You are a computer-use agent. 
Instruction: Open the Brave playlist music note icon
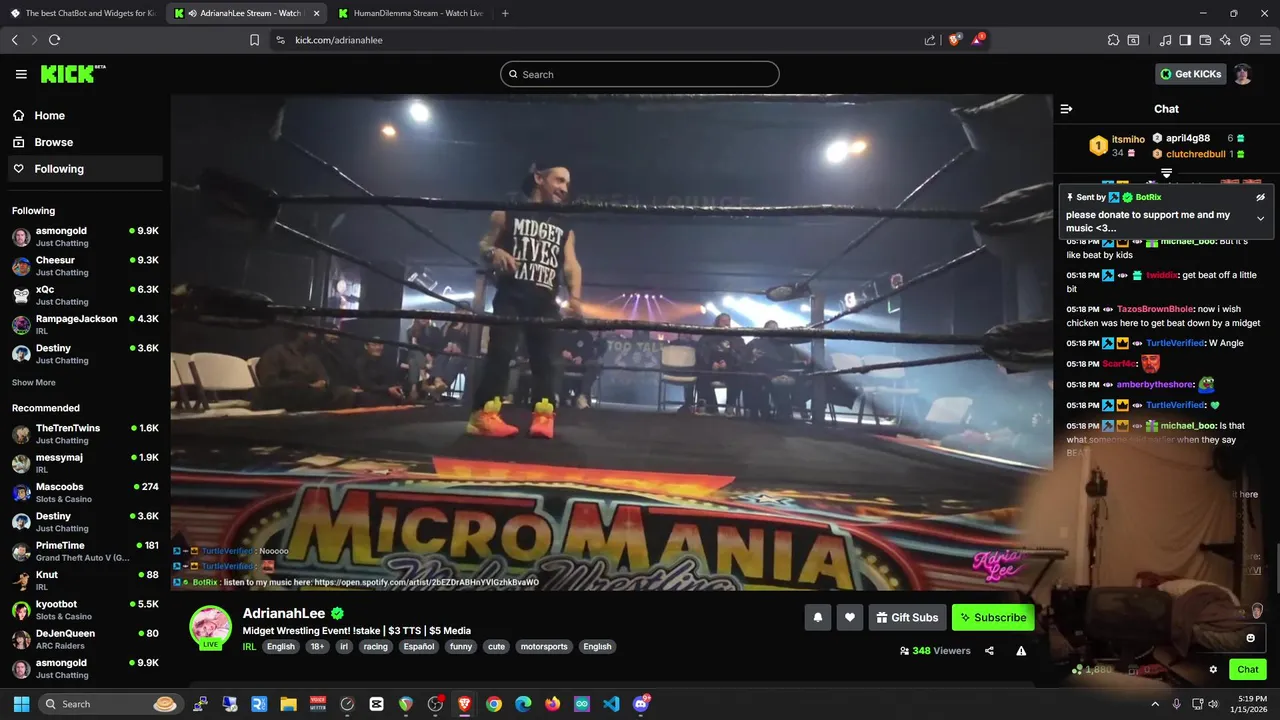(1165, 40)
